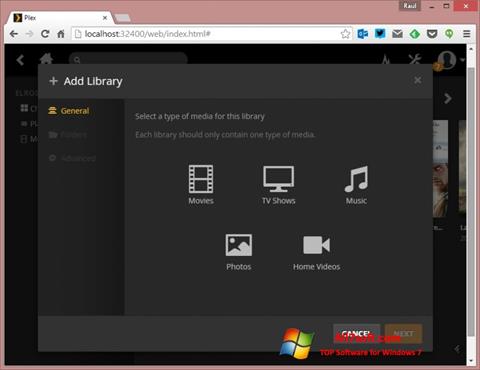480x370 pixels.
Task: Pick the Music library type
Action: coord(356,184)
